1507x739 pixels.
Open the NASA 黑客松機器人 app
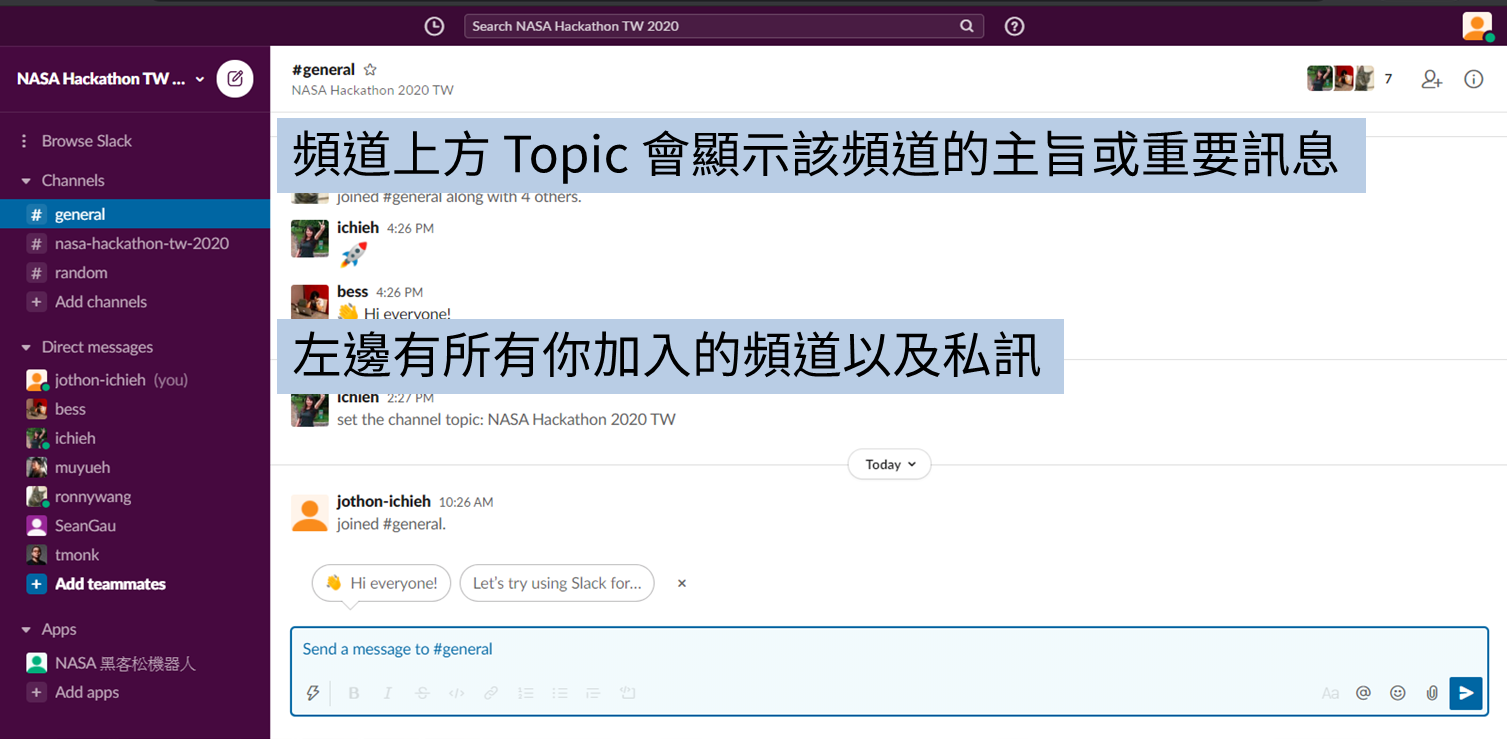[135, 663]
